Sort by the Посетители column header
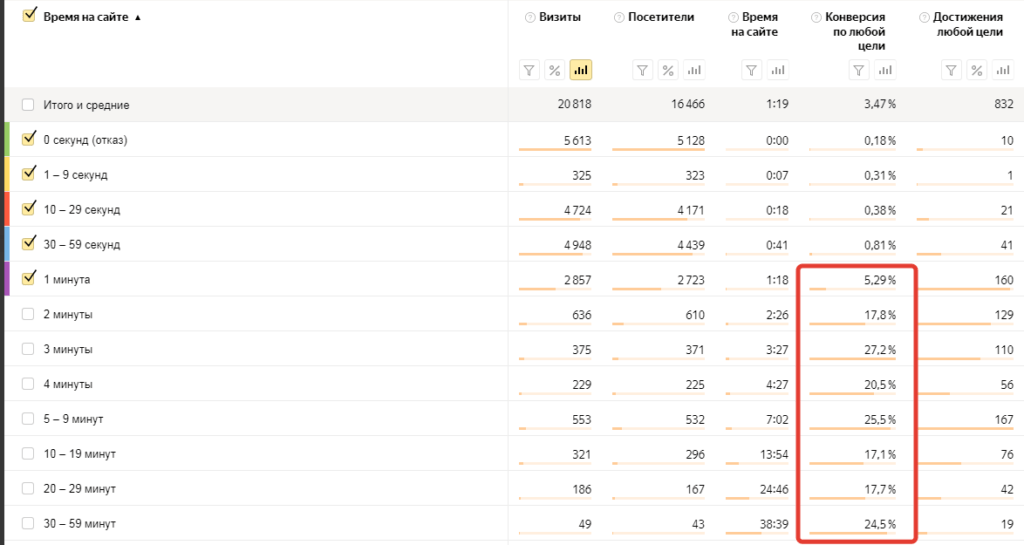 click(x=660, y=17)
